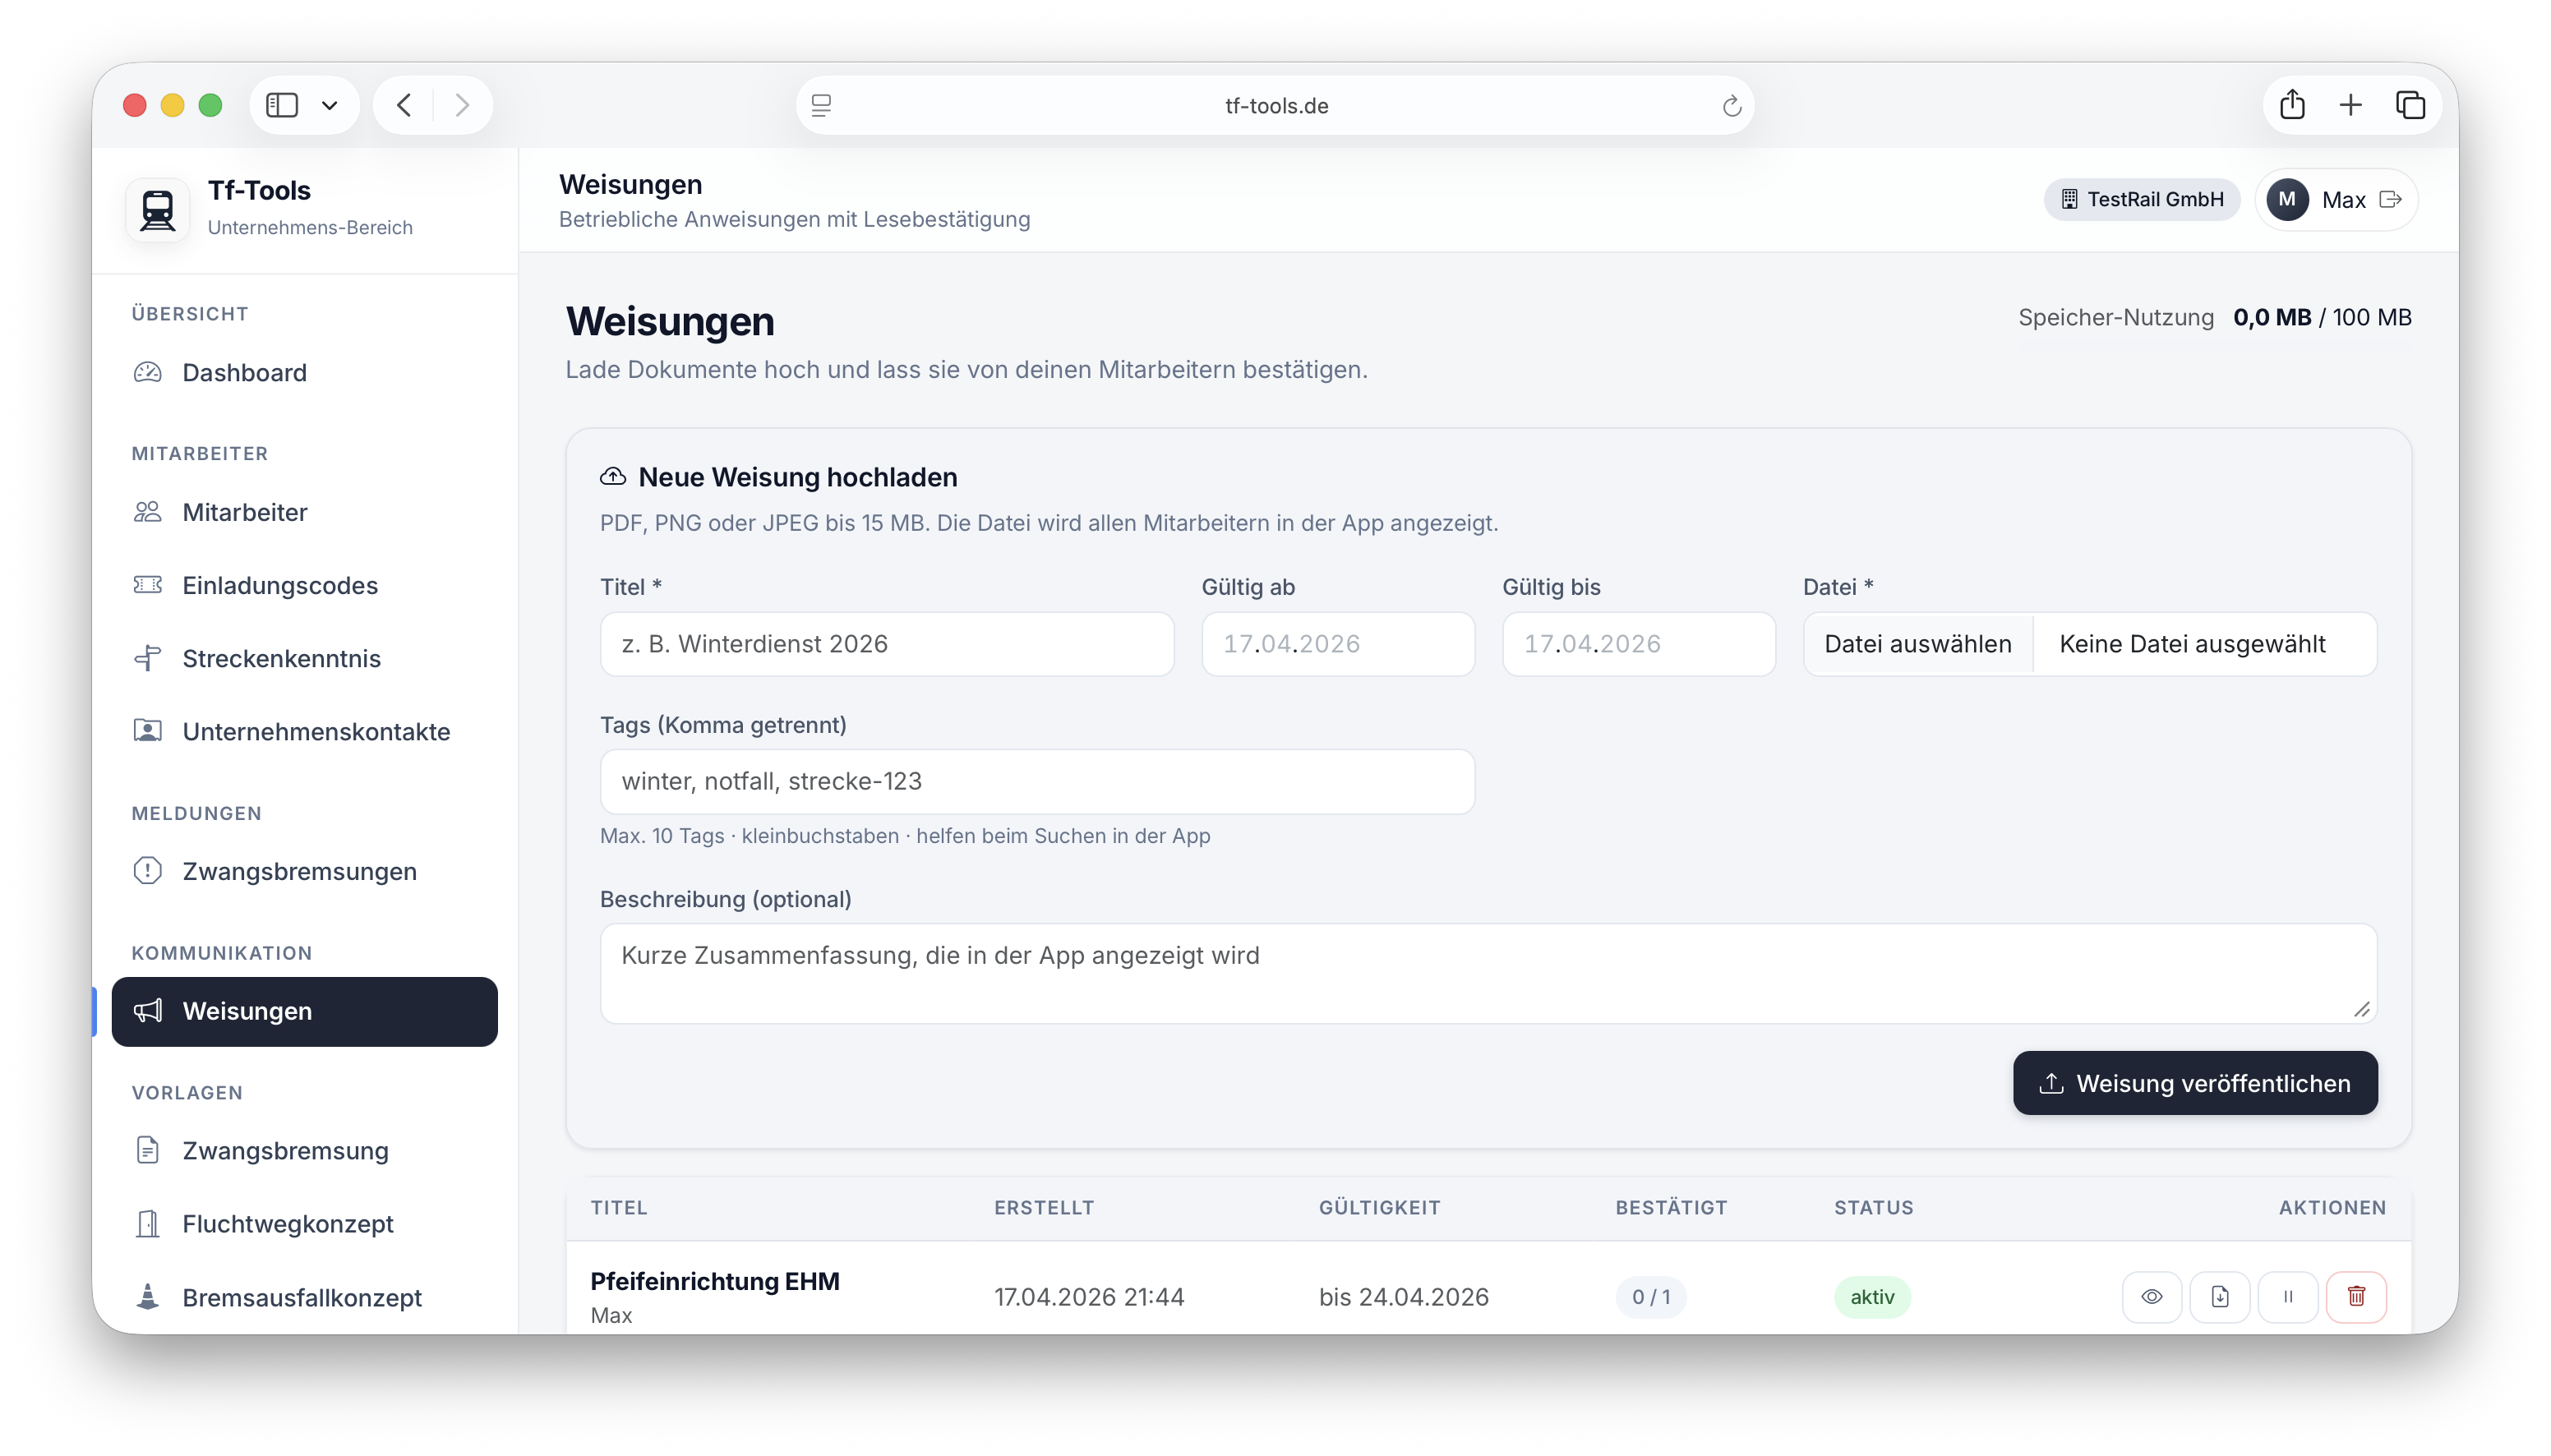Viewport: 2551px width, 1456px height.
Task: Expand the sidebar options chevron dropdown
Action: click(329, 105)
